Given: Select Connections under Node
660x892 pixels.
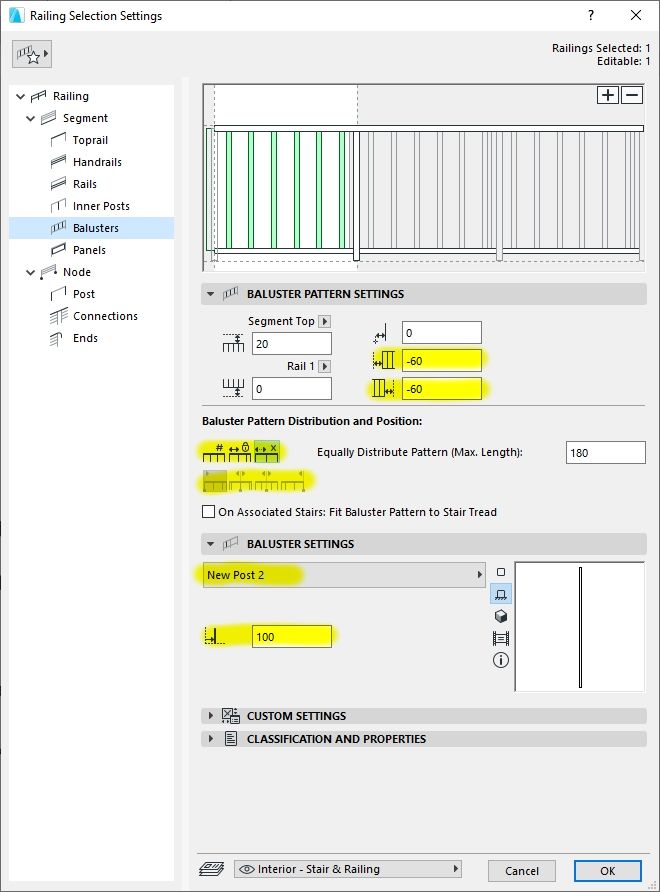Looking at the screenshot, I should point(105,316).
